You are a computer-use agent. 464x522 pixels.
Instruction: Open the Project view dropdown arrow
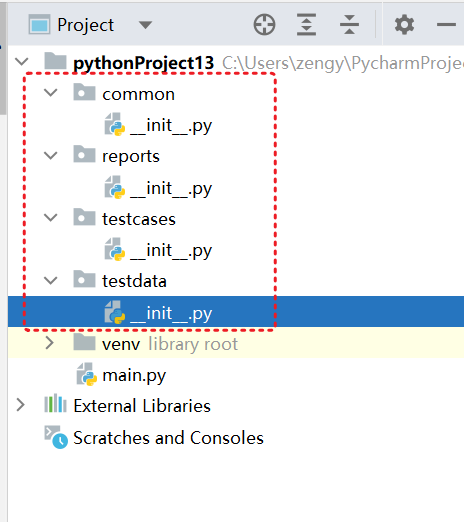(x=145, y=25)
